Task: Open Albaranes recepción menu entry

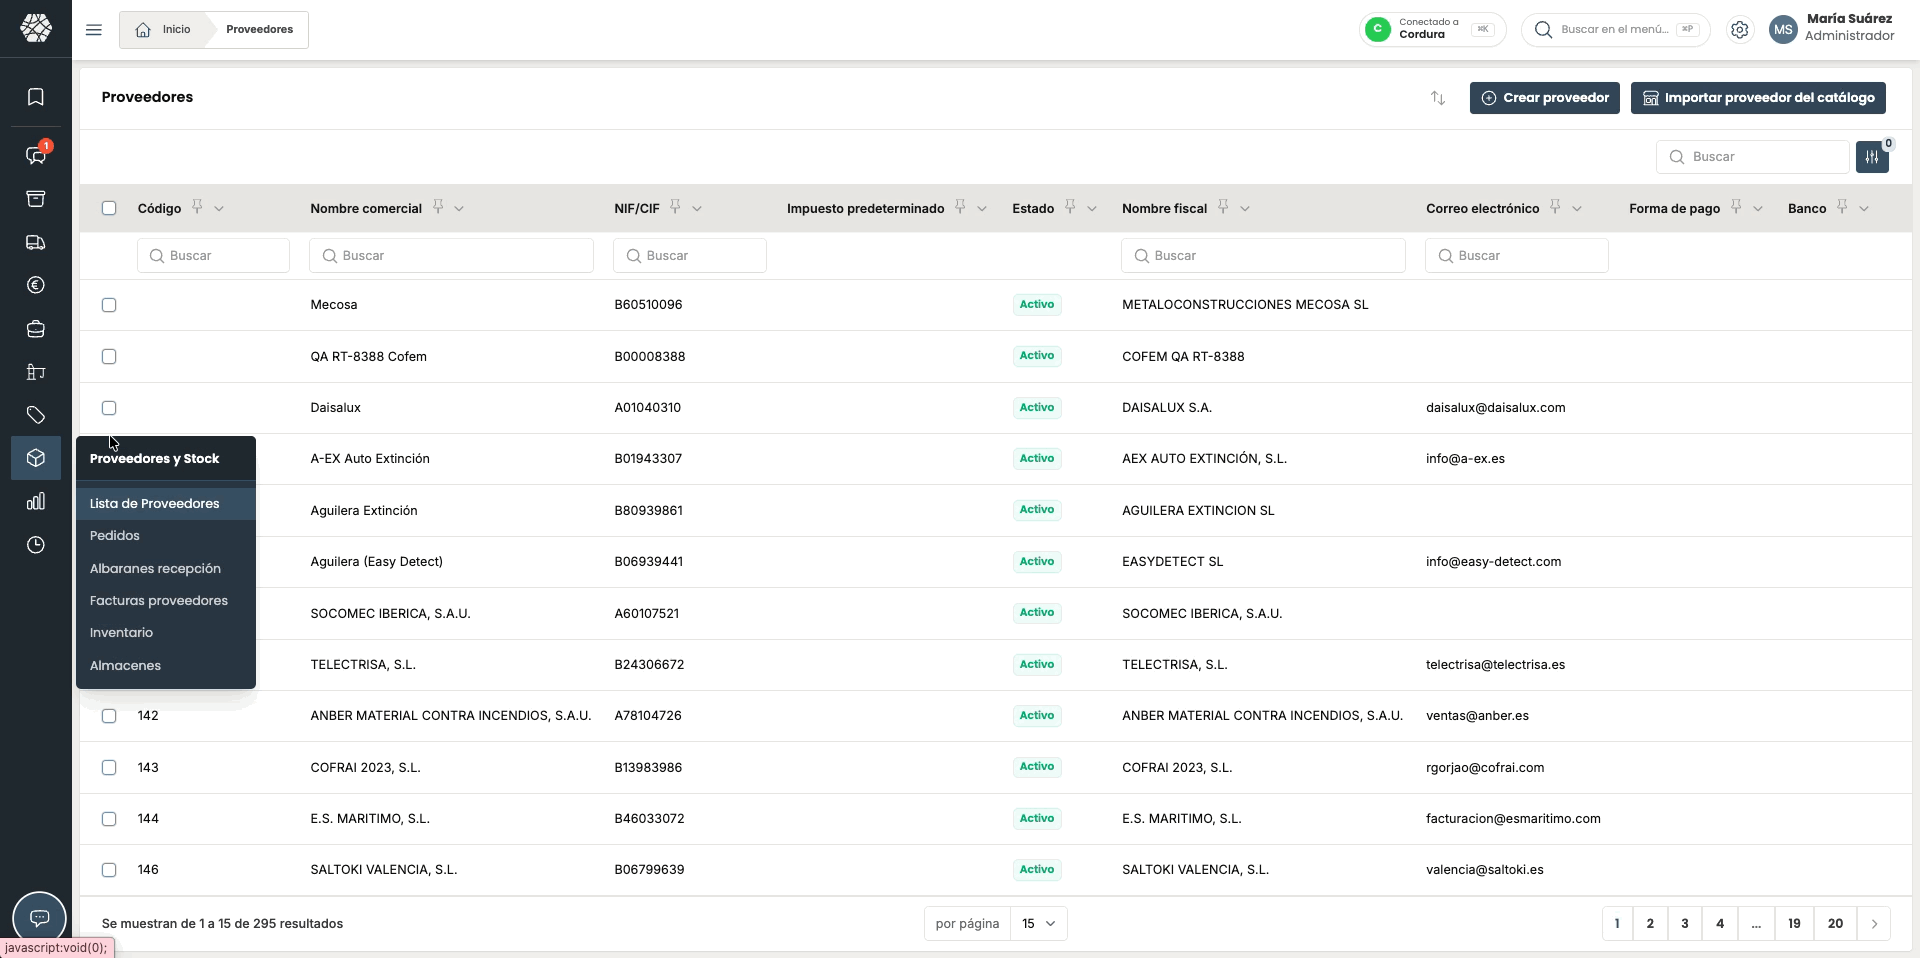Action: pos(166,568)
